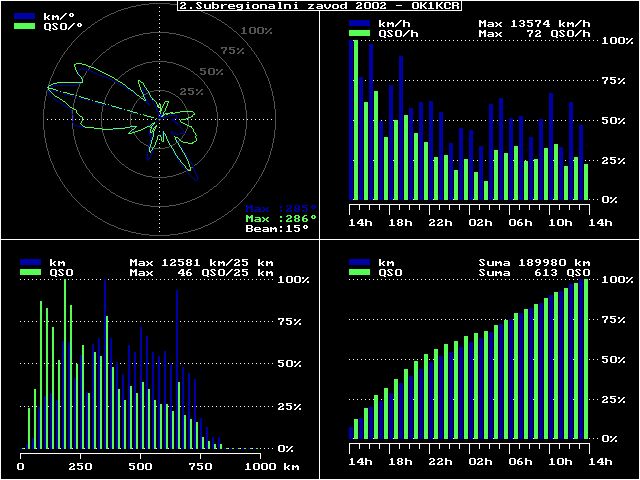640x480 pixels.
Task: Select the Max 12581 km/25 km label
Action: click(202, 262)
